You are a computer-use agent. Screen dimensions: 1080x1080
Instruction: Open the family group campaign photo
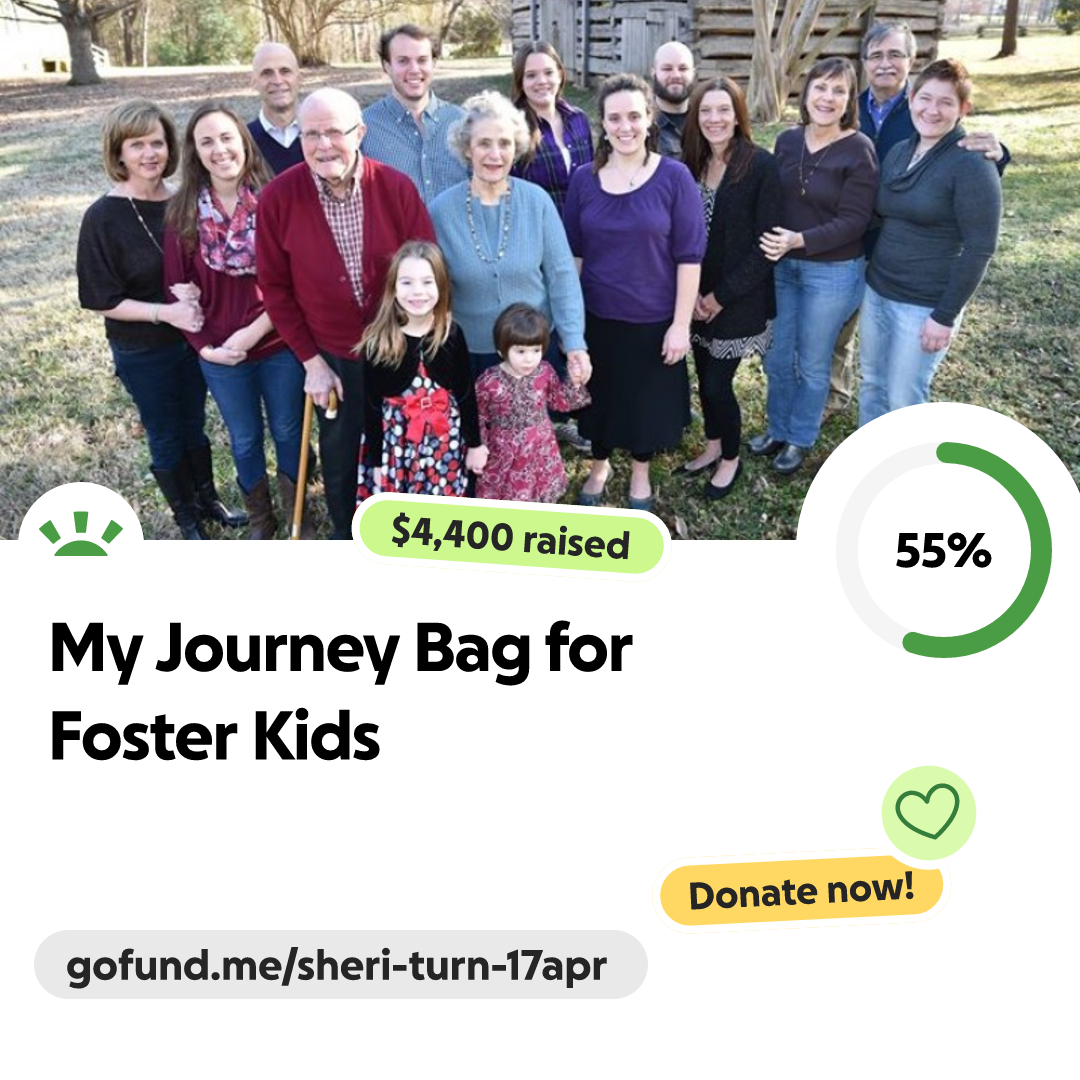540,270
